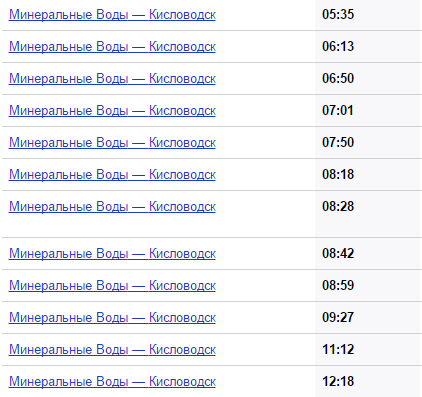Open the 07:50 Минеральные Воды — Кисловодск link
The image size is (422, 397).
point(112,143)
